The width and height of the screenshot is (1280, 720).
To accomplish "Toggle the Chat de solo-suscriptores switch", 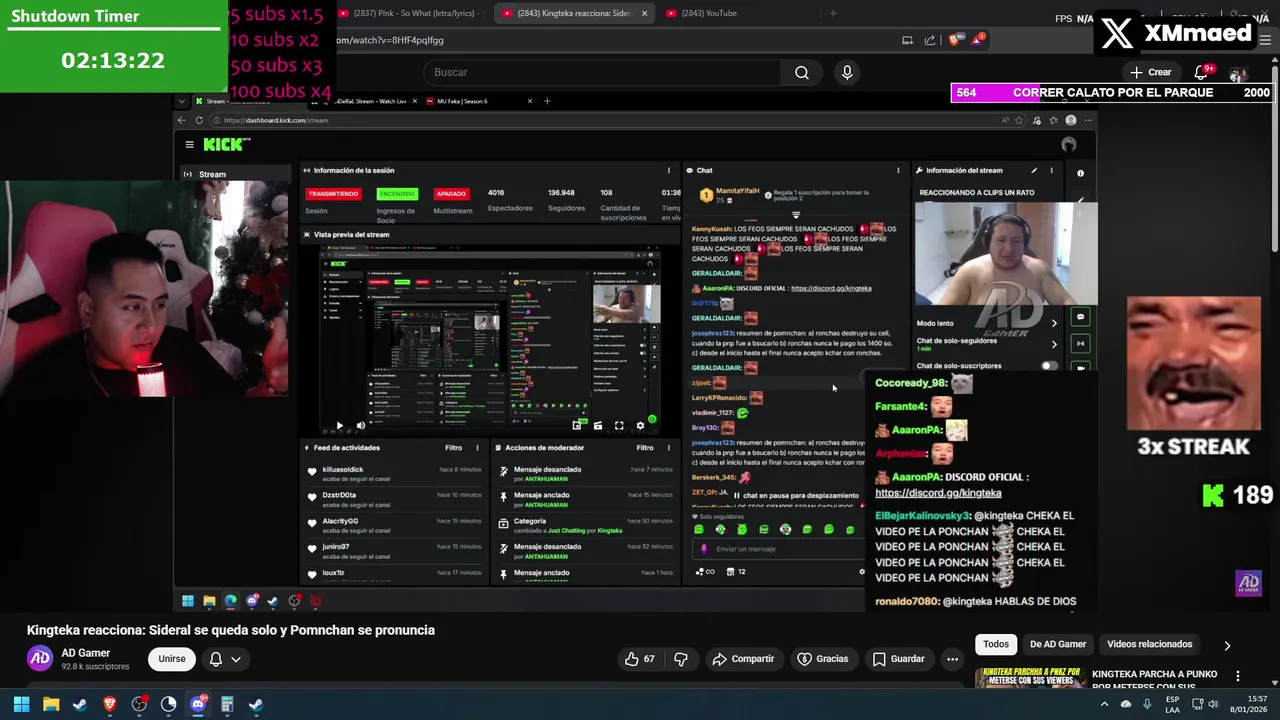I will coord(1048,366).
